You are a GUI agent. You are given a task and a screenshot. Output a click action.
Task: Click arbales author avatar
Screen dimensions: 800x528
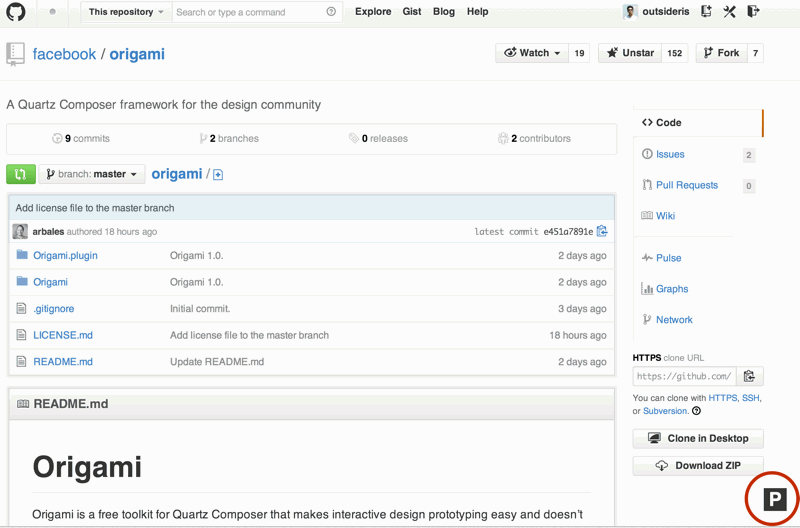click(x=20, y=232)
